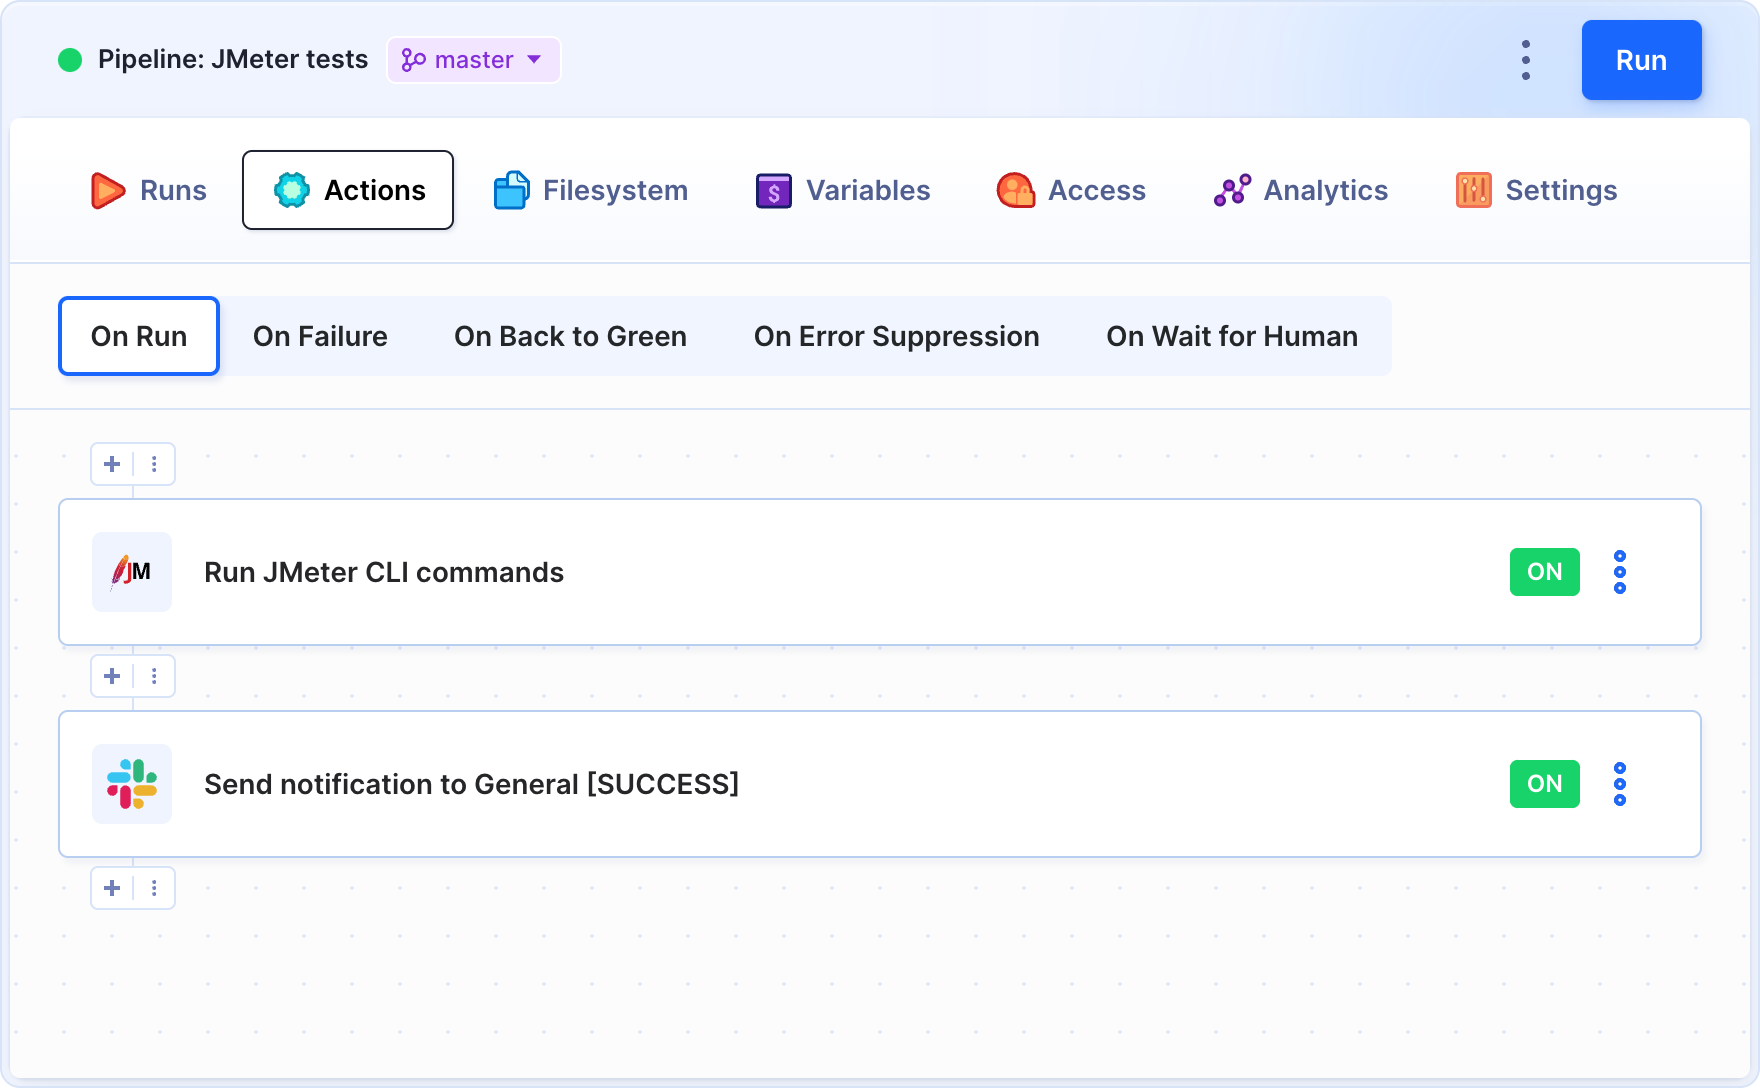Click the Filesystem folder icon
The height and width of the screenshot is (1088, 1760).
coord(511,190)
